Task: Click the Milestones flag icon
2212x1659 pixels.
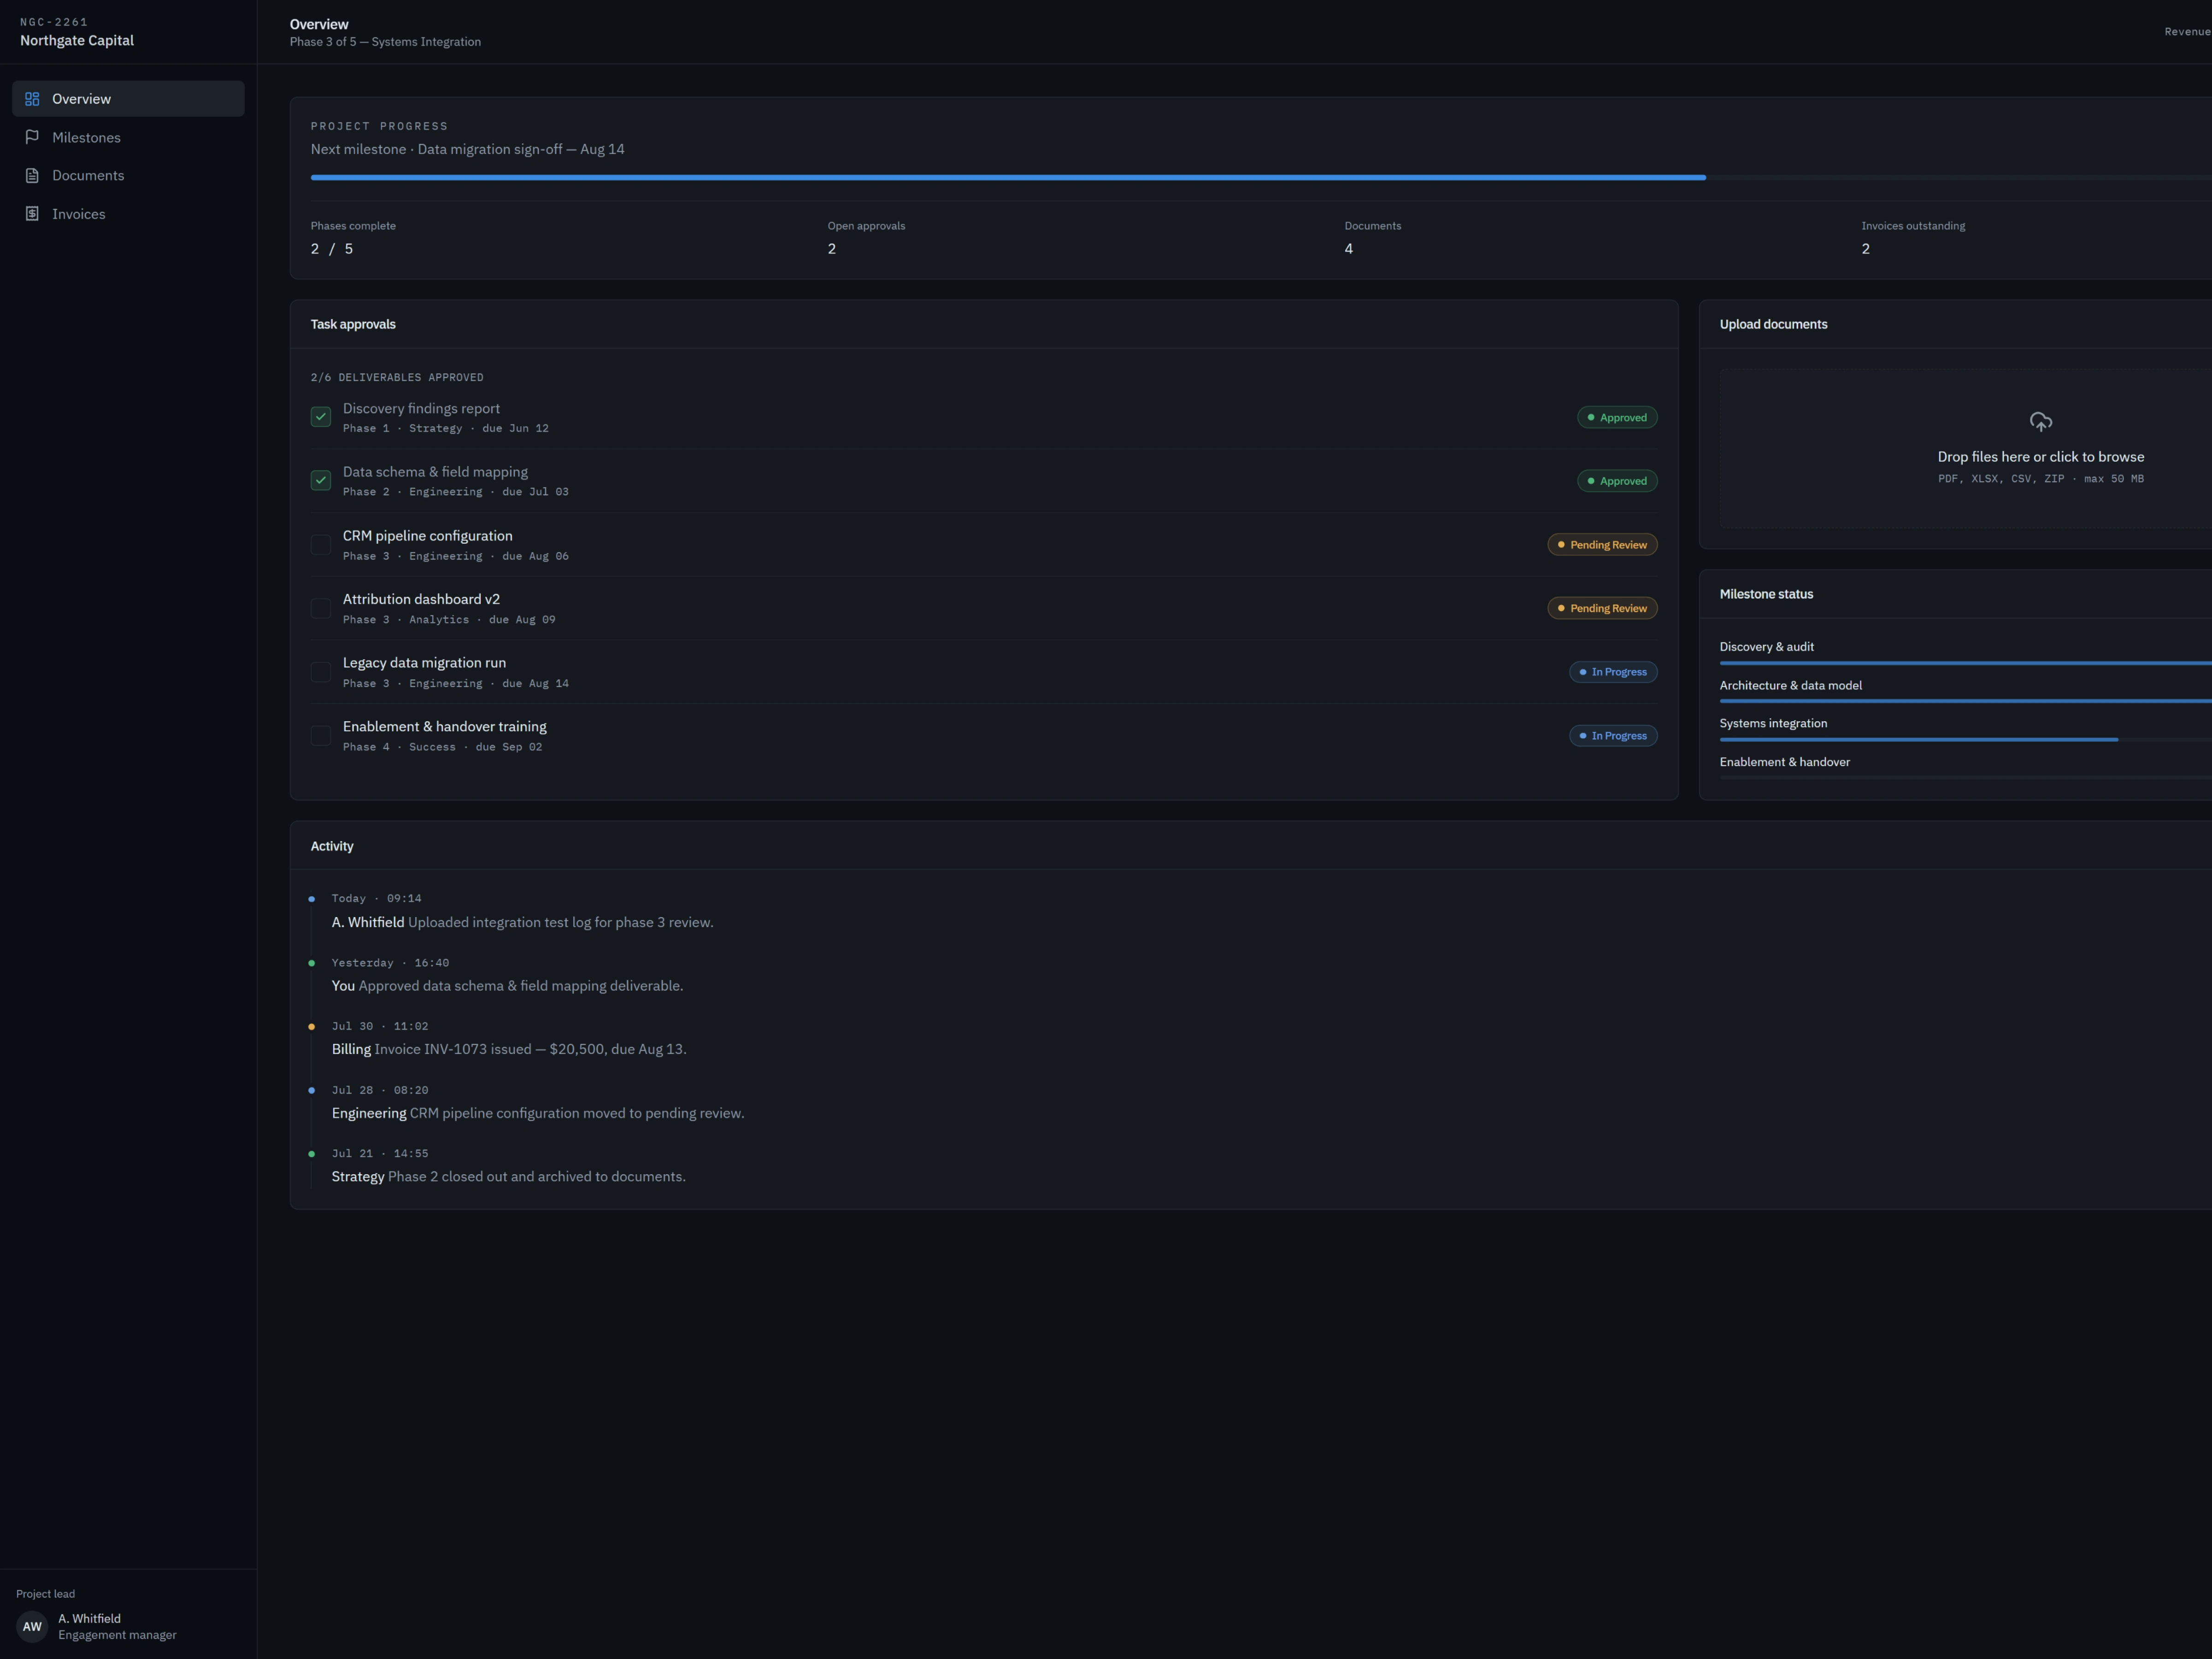Action: (32, 137)
